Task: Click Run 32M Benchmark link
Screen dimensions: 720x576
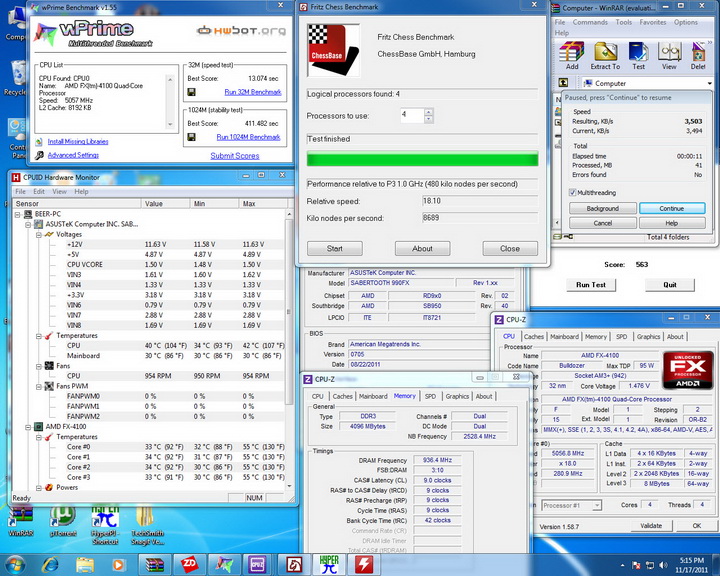Action: tap(253, 92)
